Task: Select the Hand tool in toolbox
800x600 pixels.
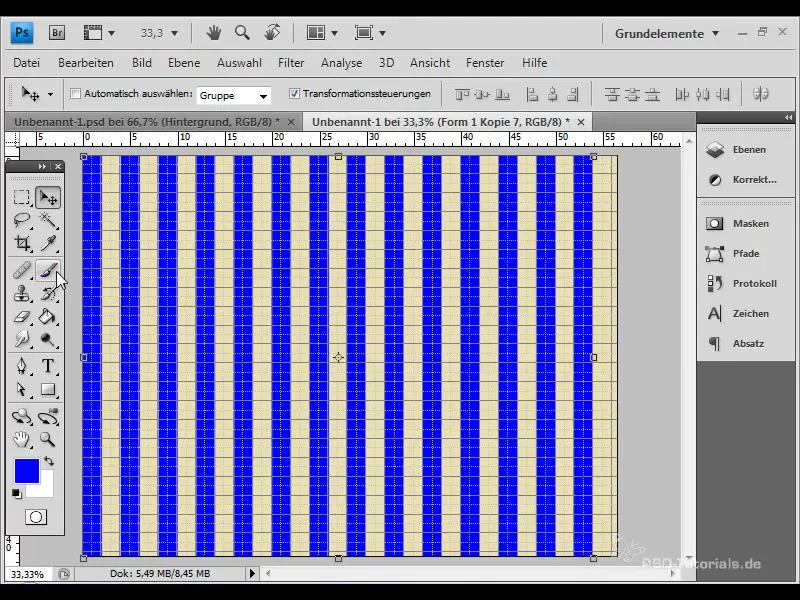Action: point(21,439)
